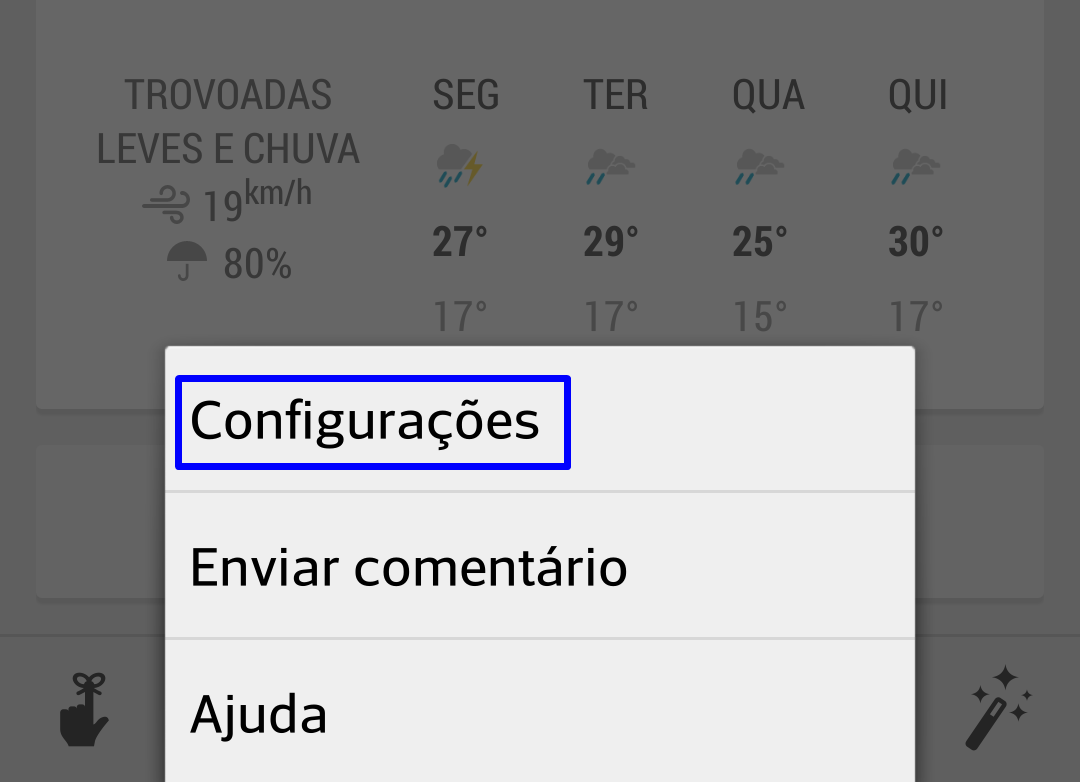The height and width of the screenshot is (782, 1080).
Task: Select the QUI forecast day label
Action: (917, 95)
